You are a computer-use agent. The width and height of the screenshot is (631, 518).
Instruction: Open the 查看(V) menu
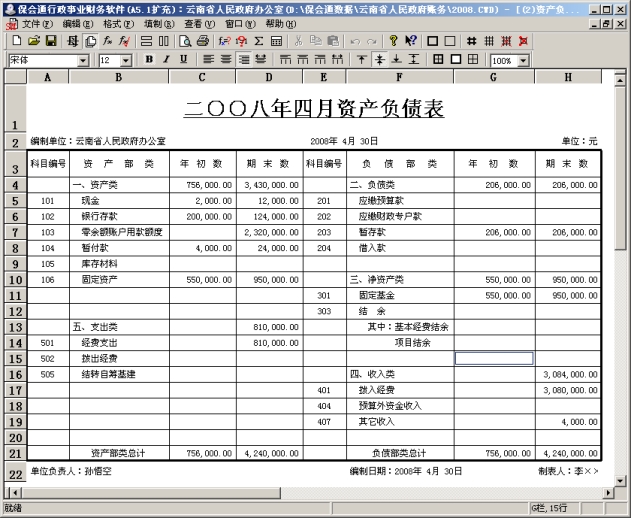point(199,23)
